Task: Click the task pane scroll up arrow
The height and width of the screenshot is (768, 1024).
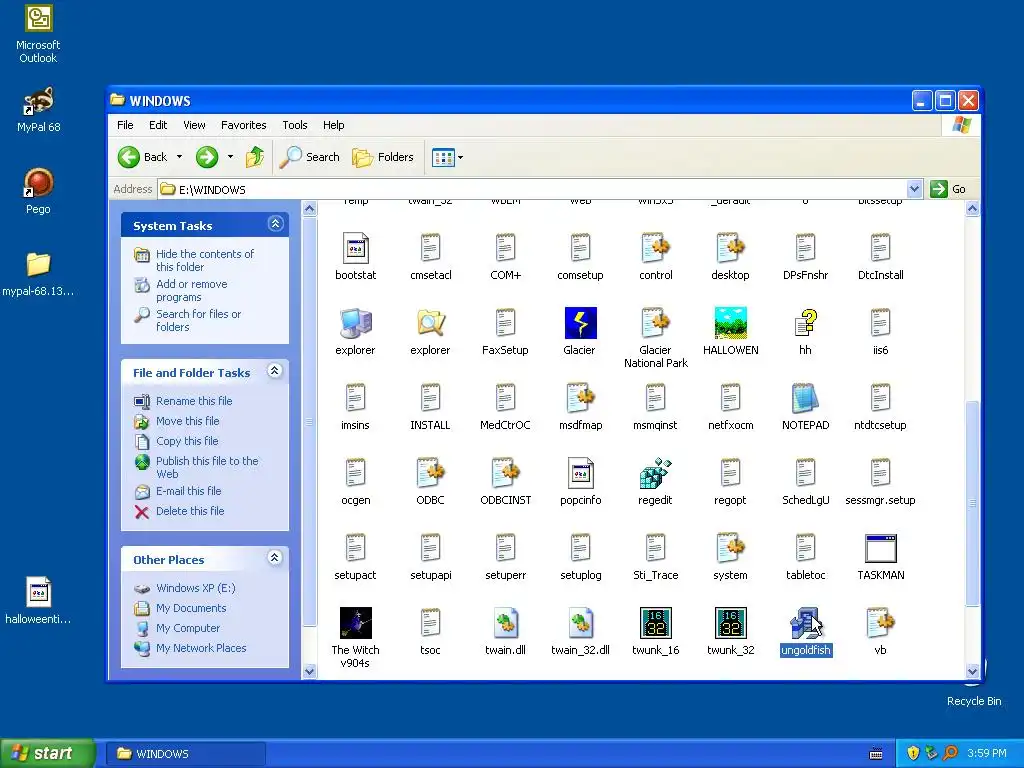Action: click(310, 209)
